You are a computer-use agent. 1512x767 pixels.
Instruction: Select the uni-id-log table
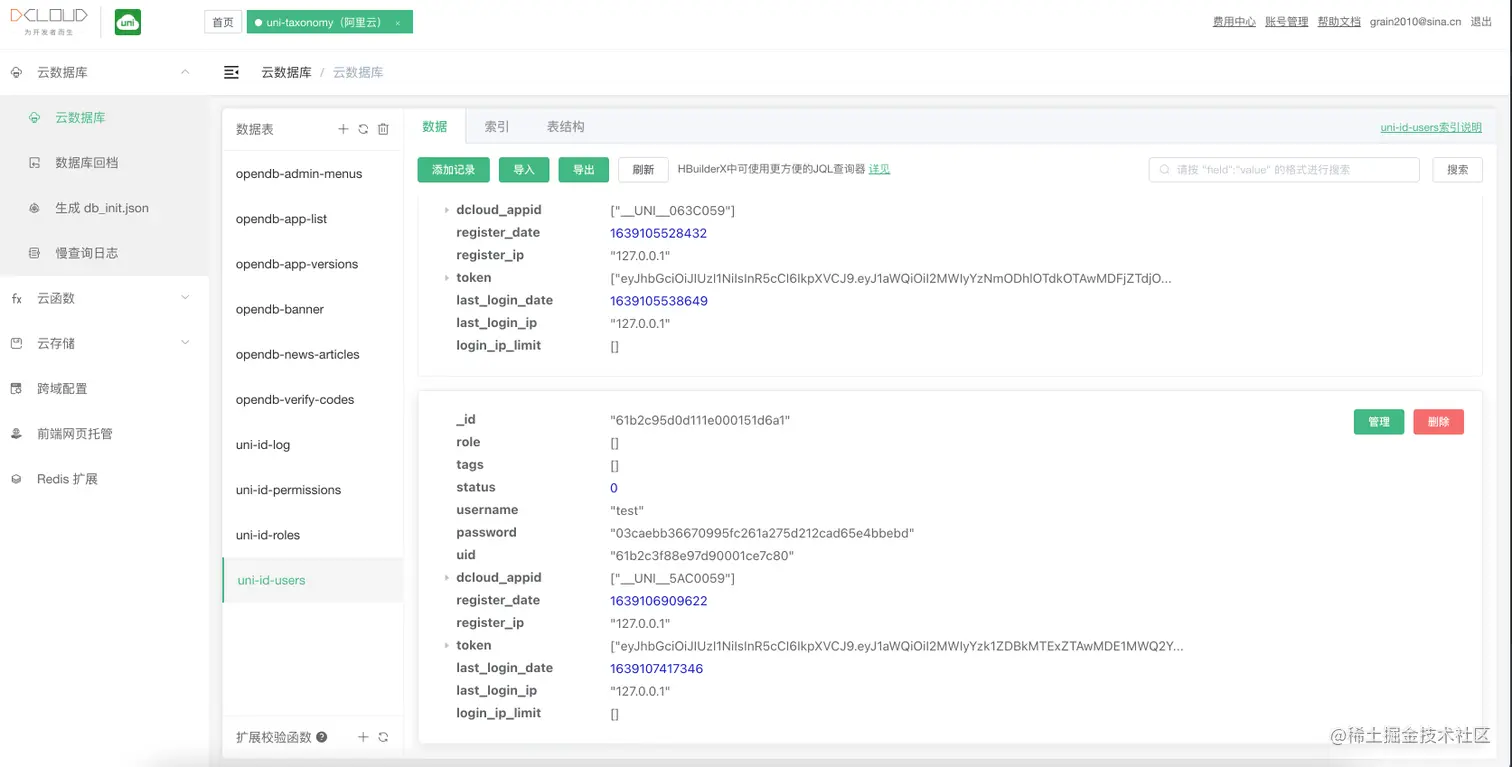click(x=313, y=445)
